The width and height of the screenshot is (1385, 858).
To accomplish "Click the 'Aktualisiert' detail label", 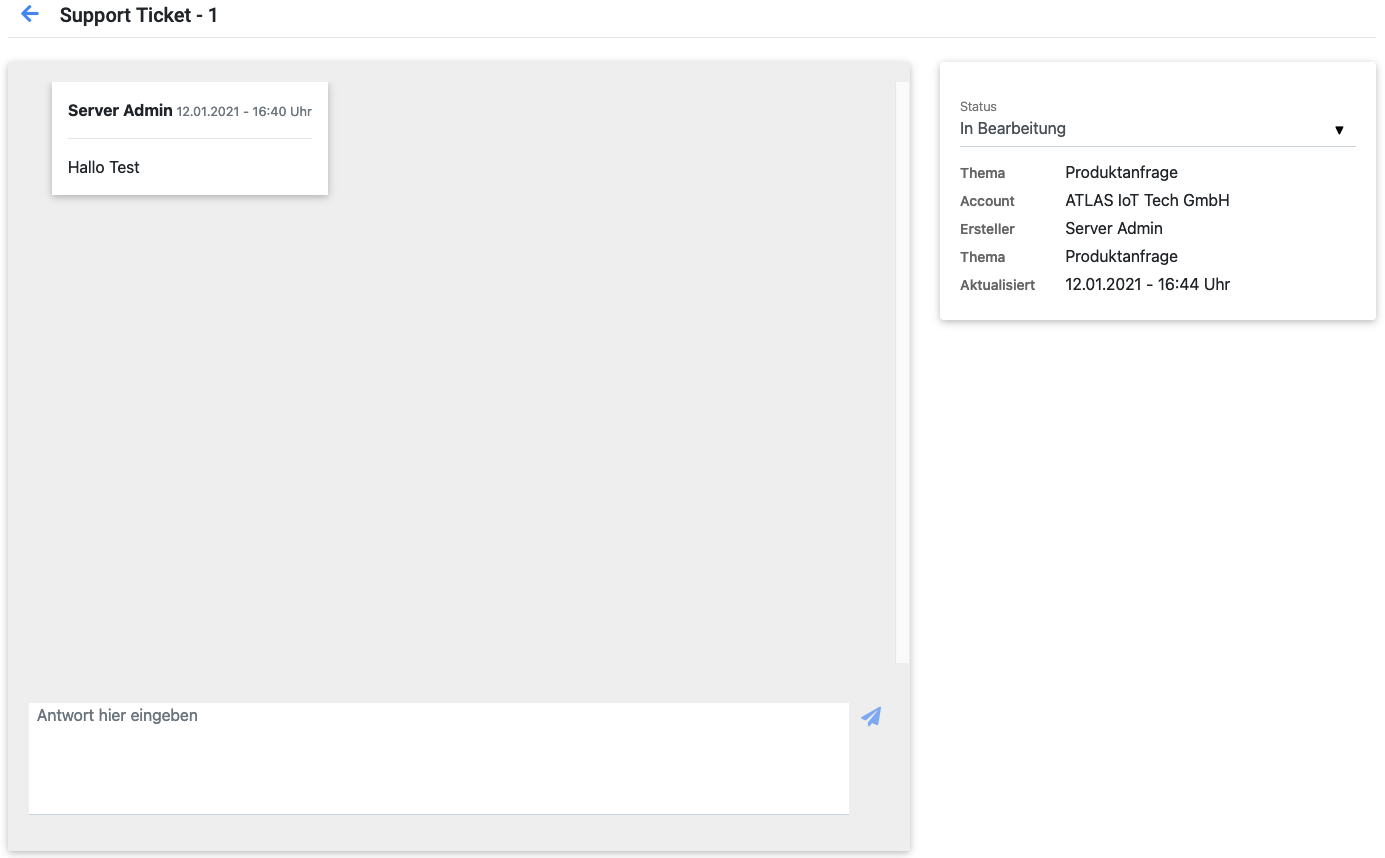I will coord(997,285).
